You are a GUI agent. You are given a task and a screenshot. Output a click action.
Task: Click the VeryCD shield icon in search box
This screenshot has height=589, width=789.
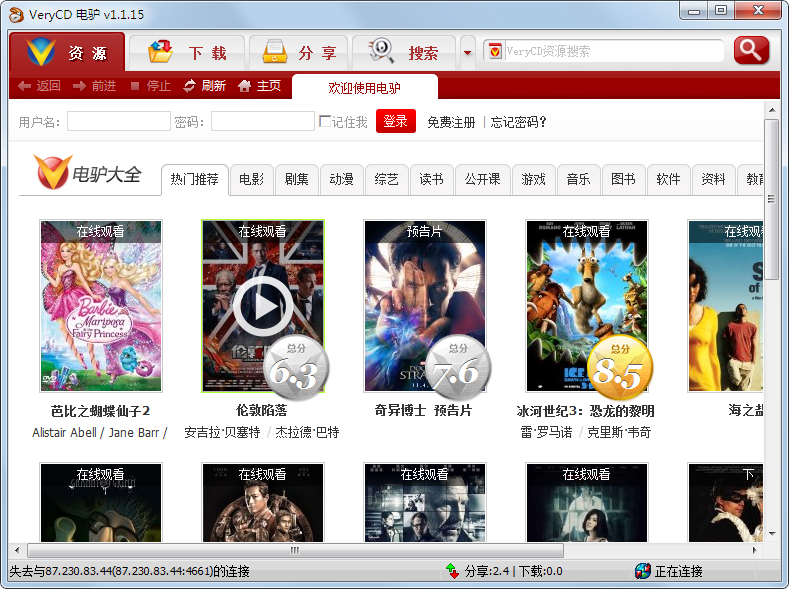tap(495, 51)
